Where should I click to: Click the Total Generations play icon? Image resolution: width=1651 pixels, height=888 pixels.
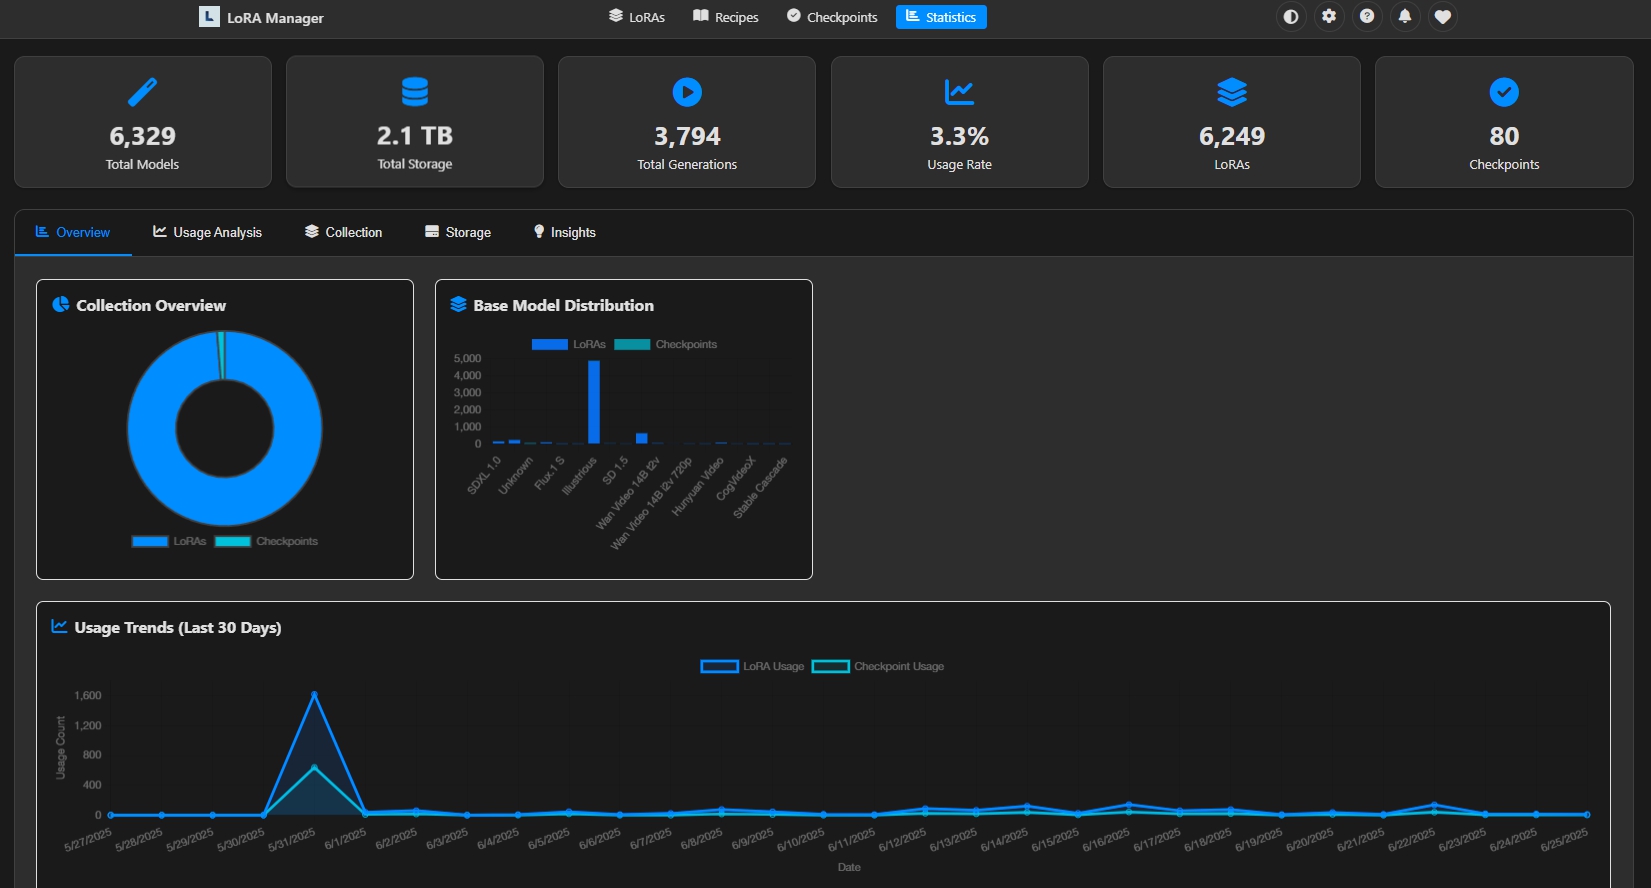[x=687, y=92]
